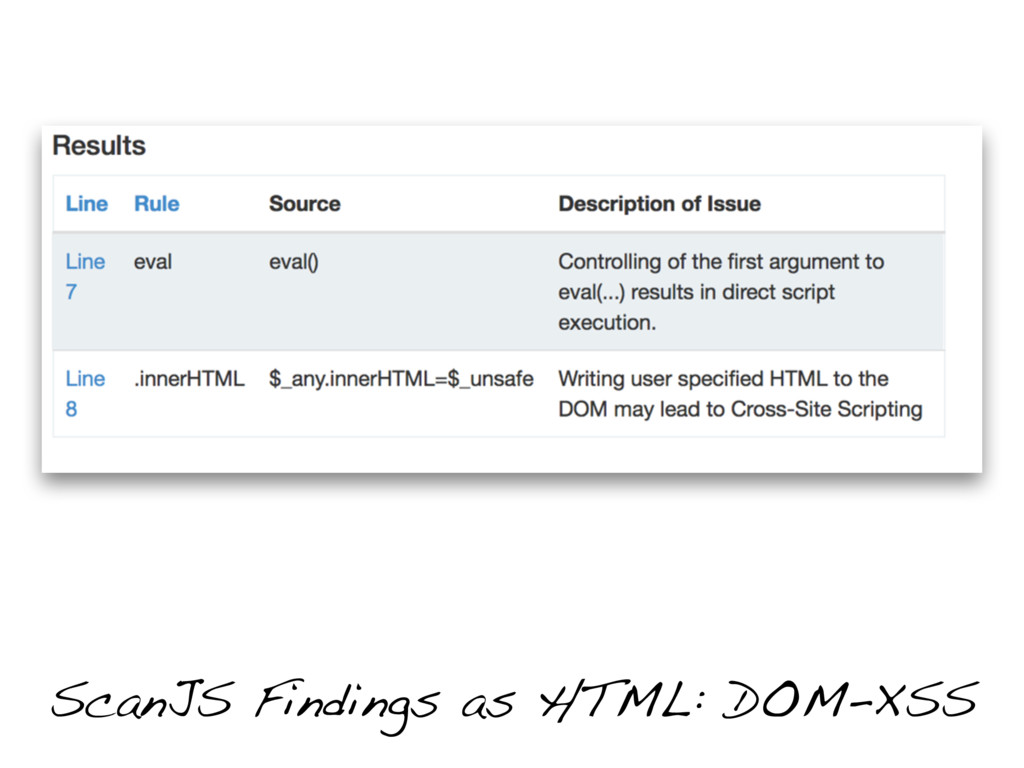This screenshot has height=768, width=1024.
Task: Open the Line 7 link
Action: point(85,276)
